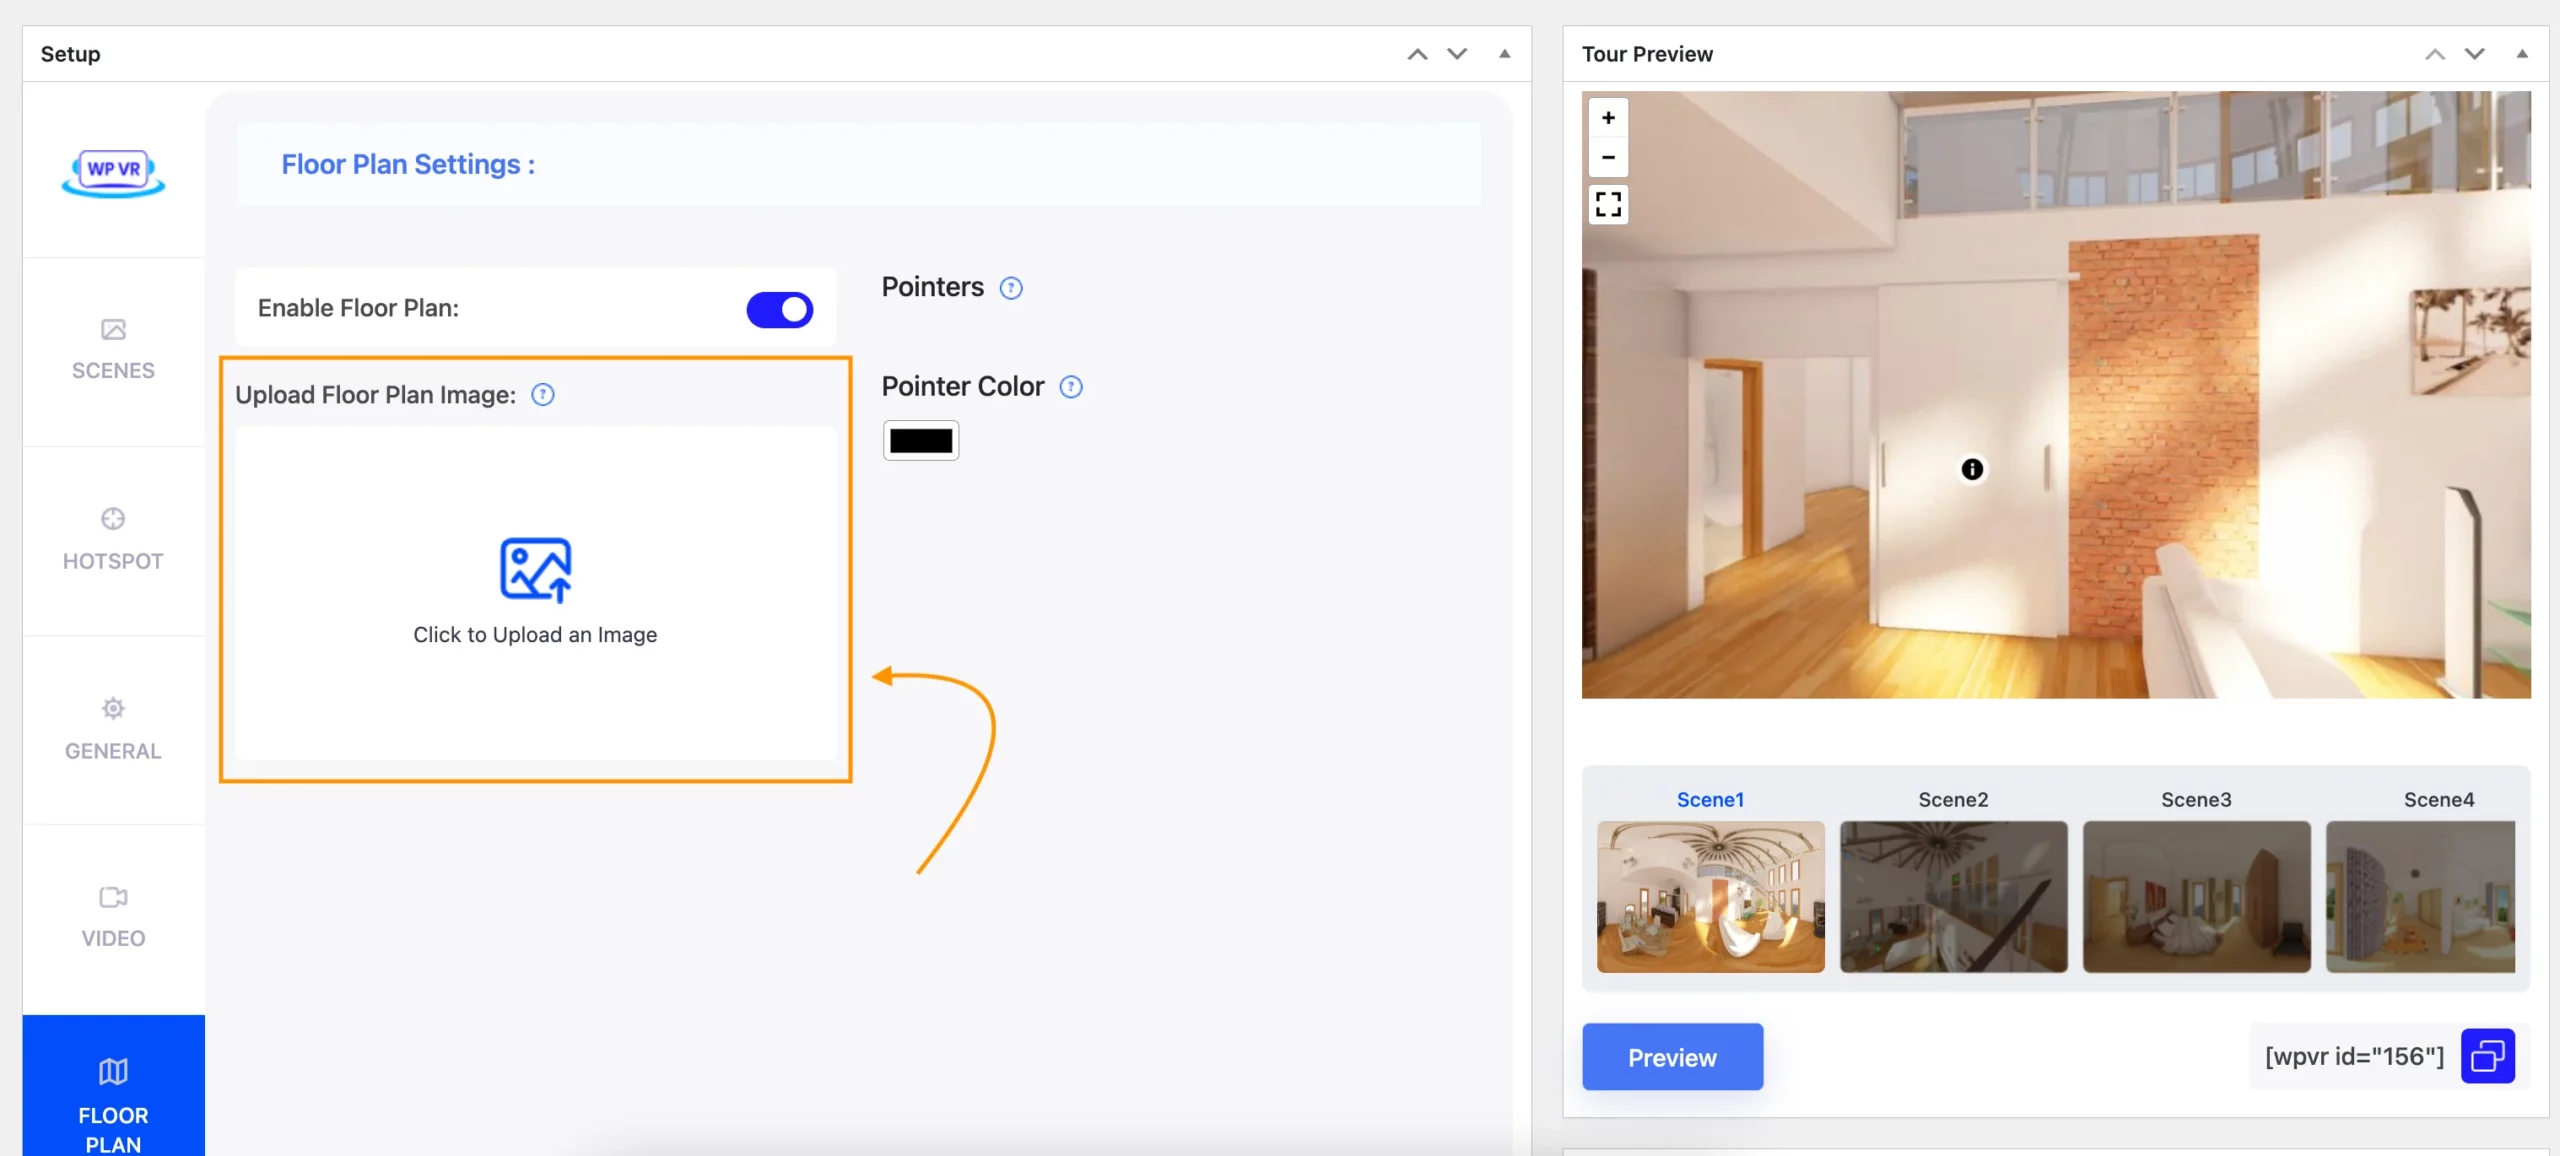Image resolution: width=2560 pixels, height=1156 pixels.
Task: Select the Scene4 thumbnail
Action: click(x=2420, y=896)
